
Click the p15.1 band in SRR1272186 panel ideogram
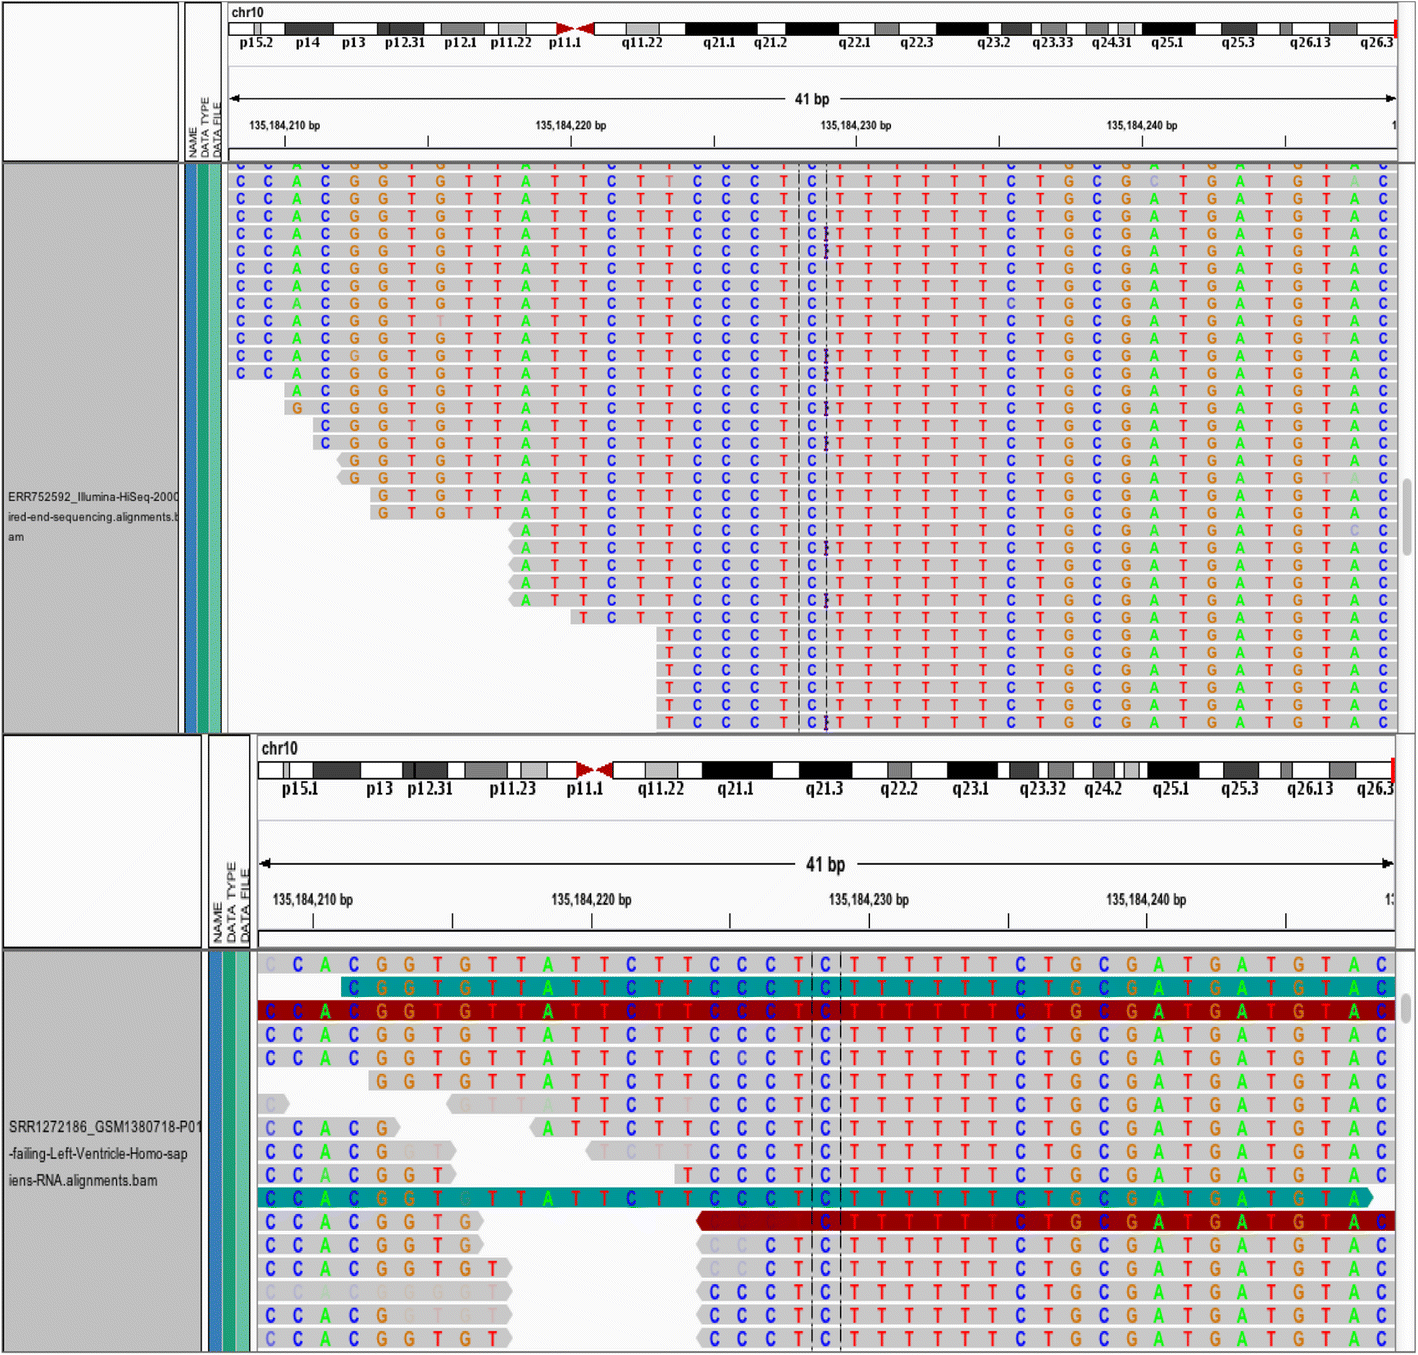pos(300,788)
